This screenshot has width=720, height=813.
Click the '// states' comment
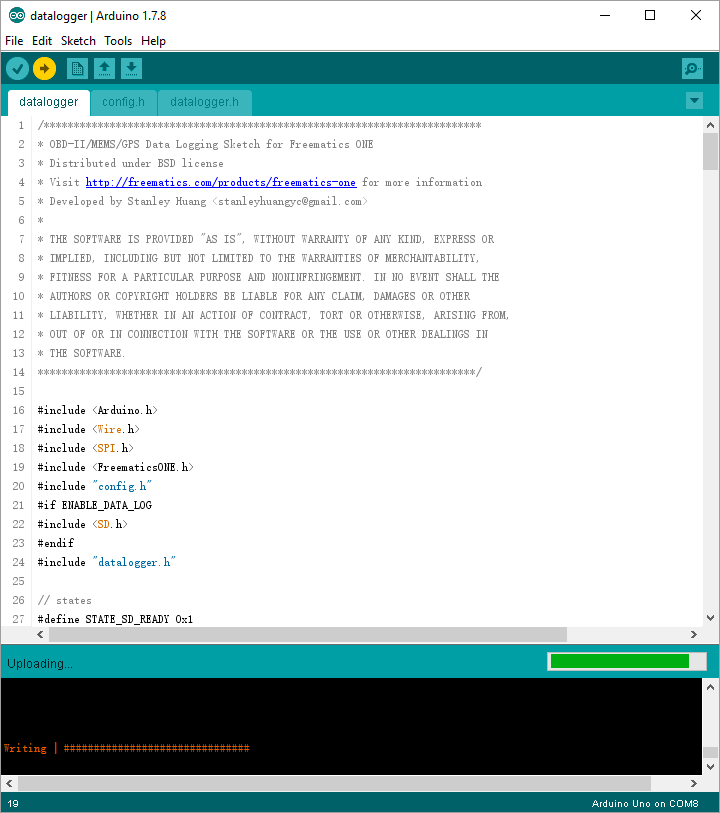[65, 600]
